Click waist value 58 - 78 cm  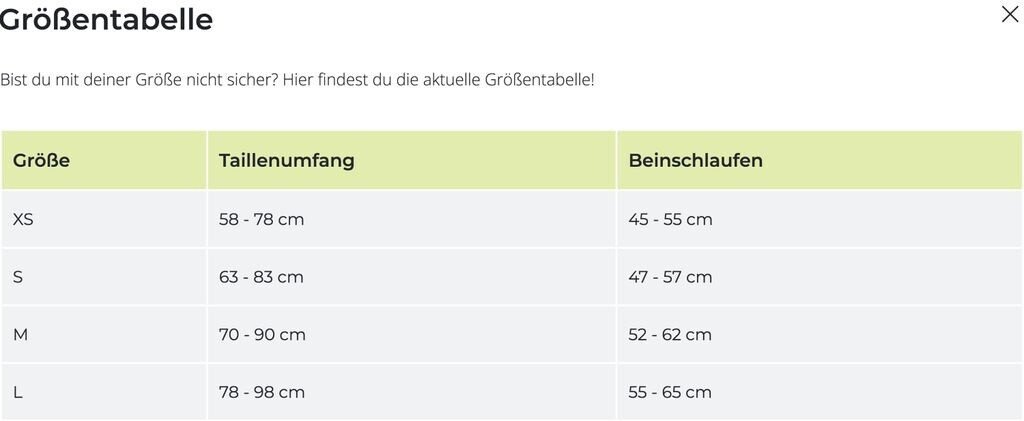(261, 219)
